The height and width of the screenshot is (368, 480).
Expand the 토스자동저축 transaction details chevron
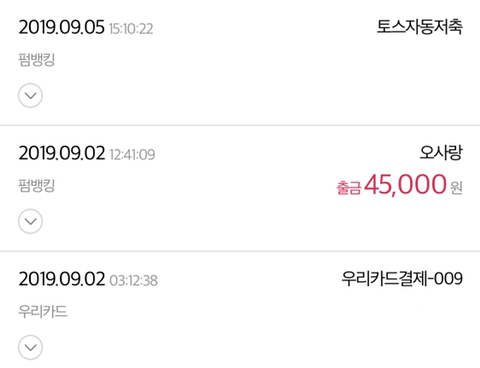point(30,96)
